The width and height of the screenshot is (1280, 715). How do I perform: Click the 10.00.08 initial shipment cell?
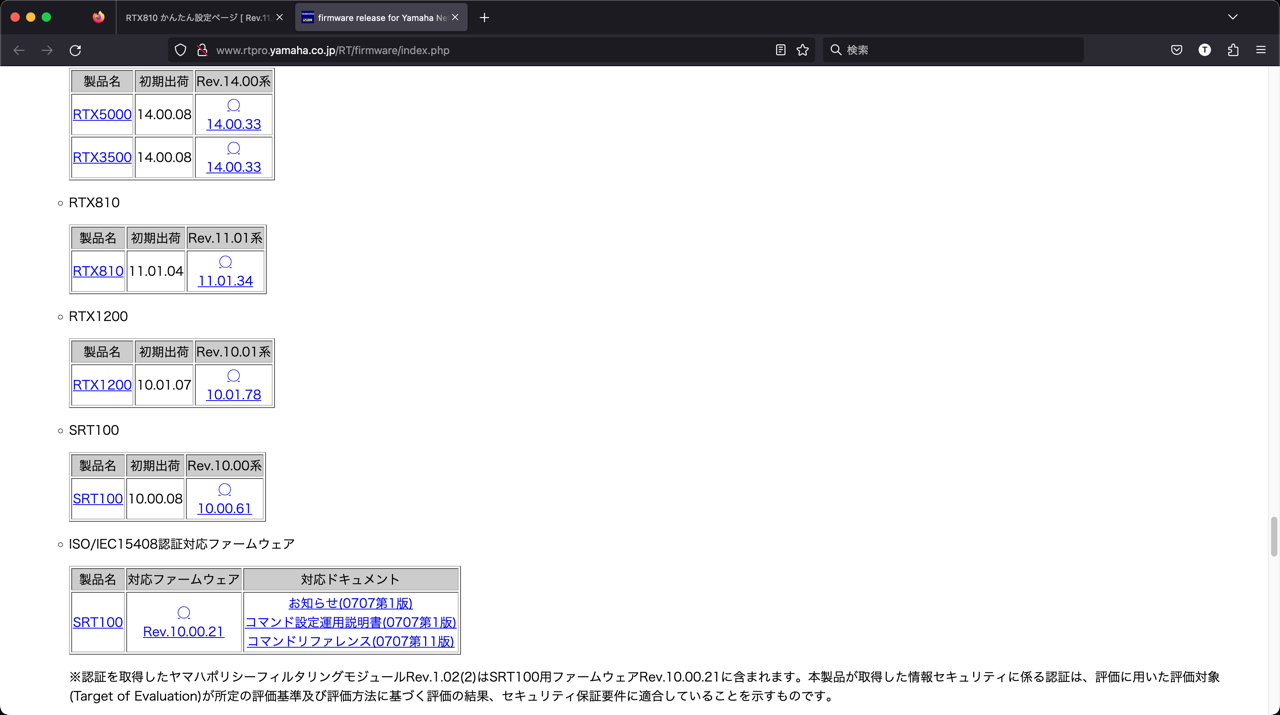coord(156,499)
